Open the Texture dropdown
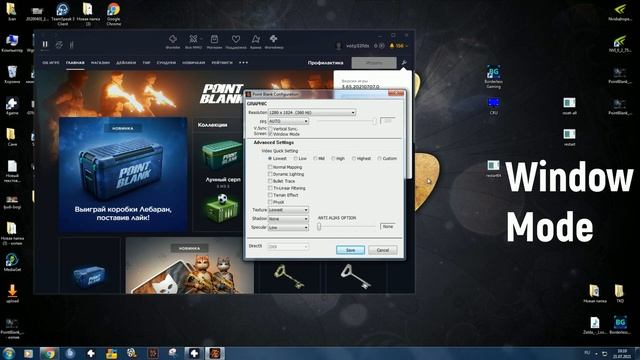The image size is (640, 360). click(x=288, y=210)
